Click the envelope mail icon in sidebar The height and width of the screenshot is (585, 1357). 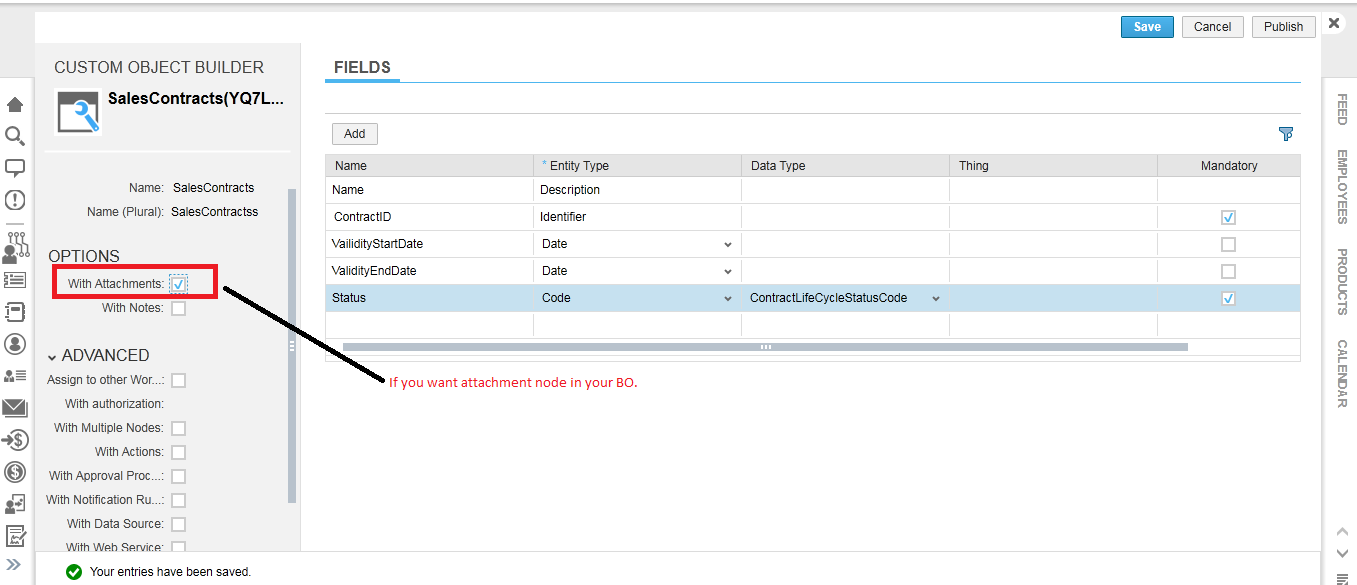[15, 407]
